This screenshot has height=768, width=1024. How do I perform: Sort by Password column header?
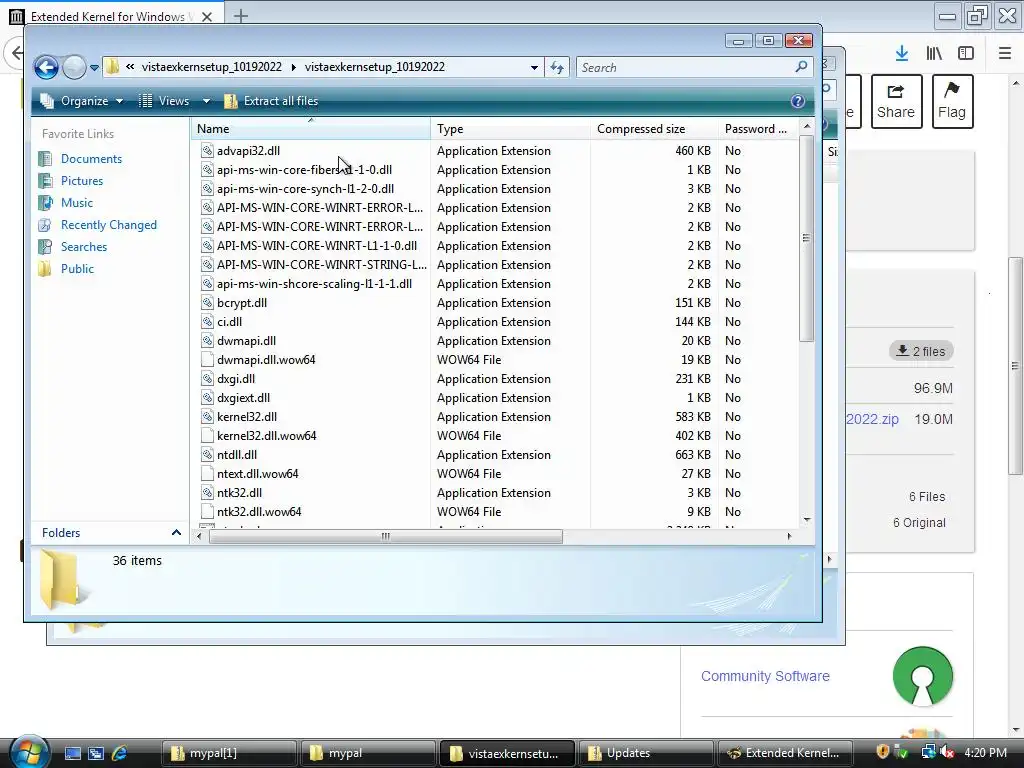point(758,129)
